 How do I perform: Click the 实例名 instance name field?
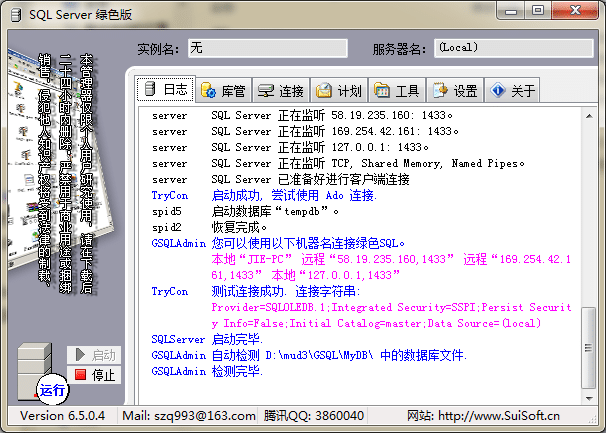(268, 48)
